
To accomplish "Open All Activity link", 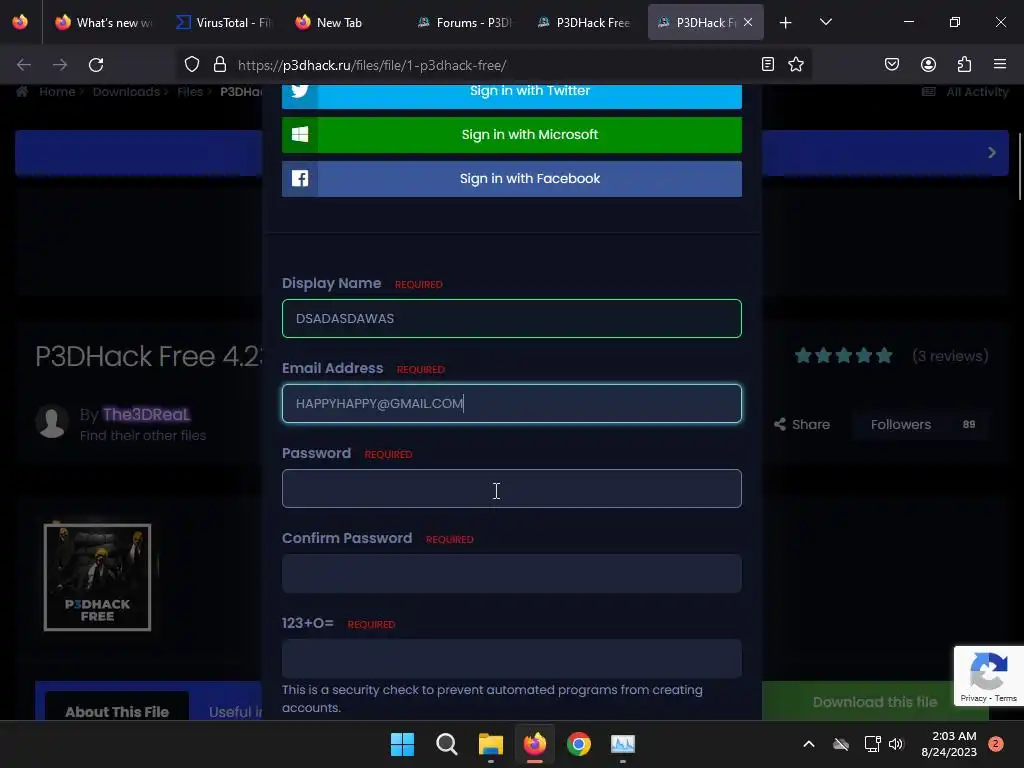I will (x=965, y=92).
